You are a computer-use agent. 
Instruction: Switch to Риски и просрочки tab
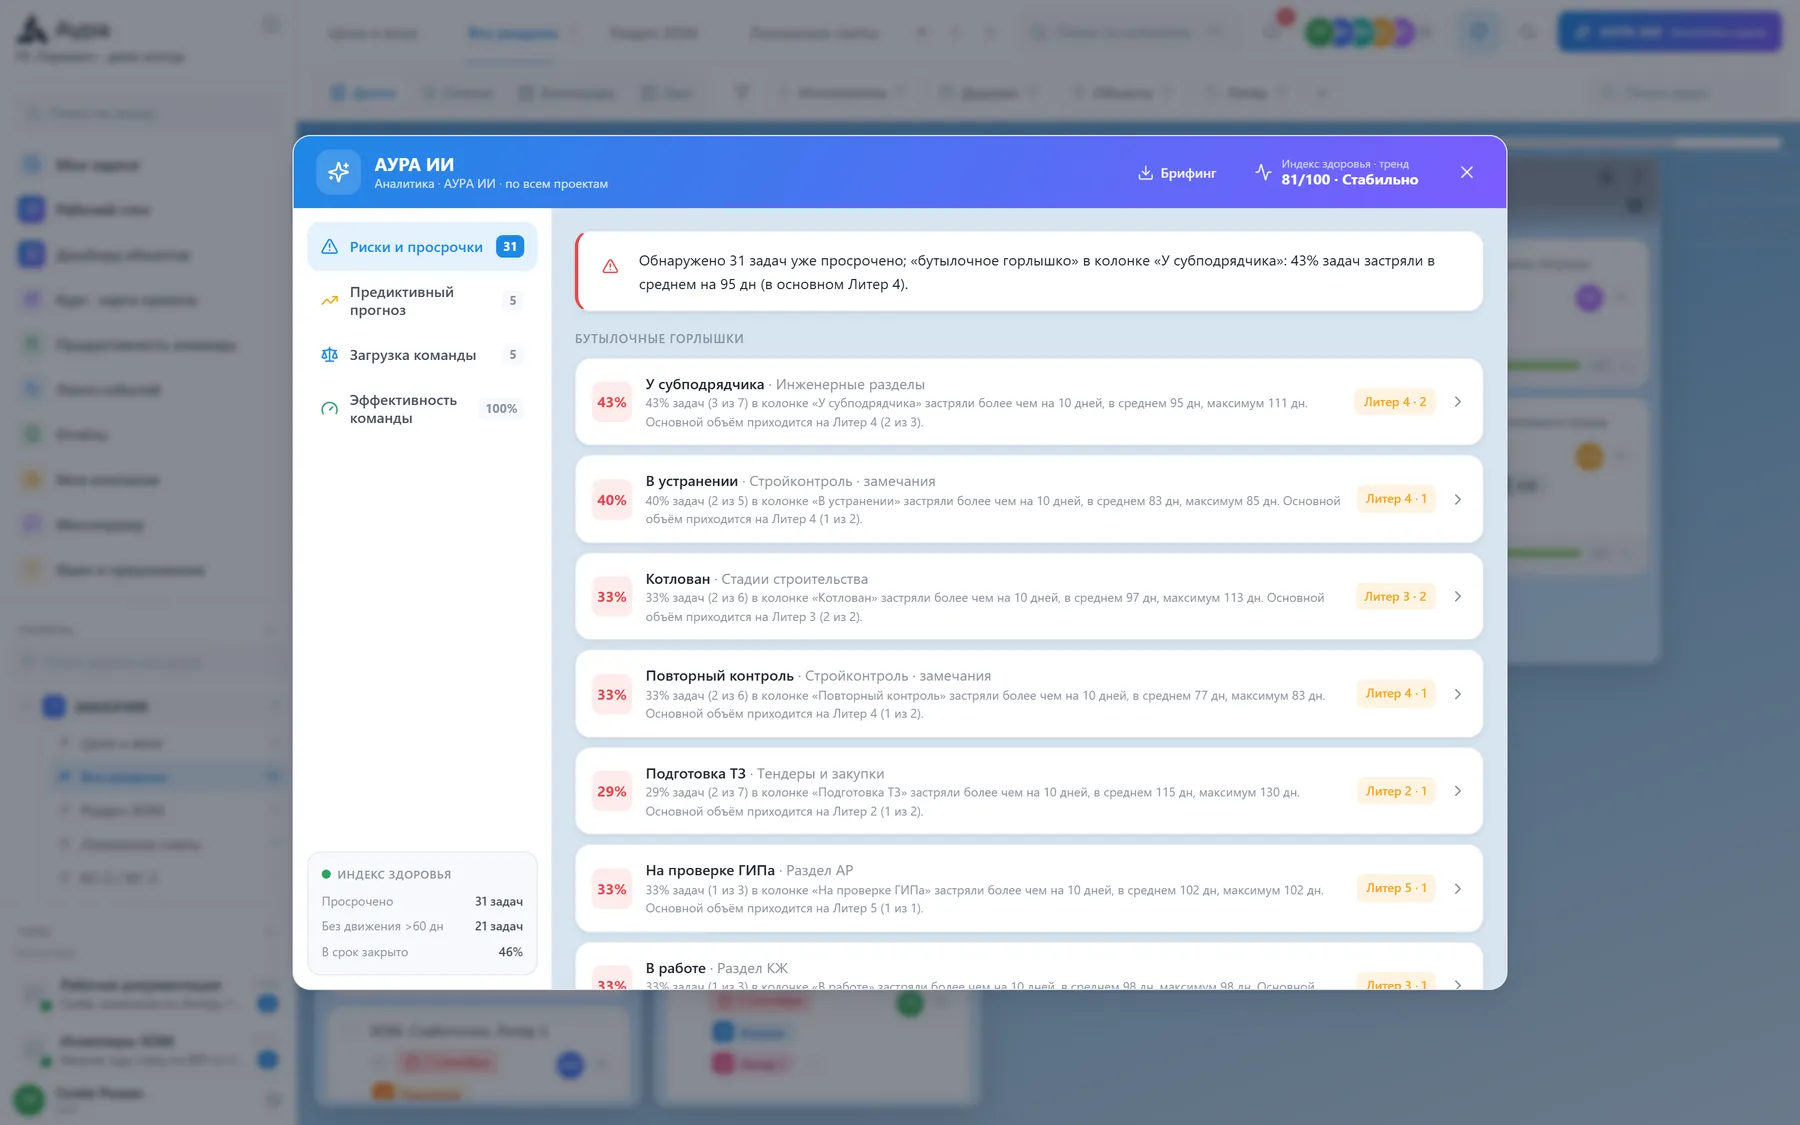click(422, 247)
